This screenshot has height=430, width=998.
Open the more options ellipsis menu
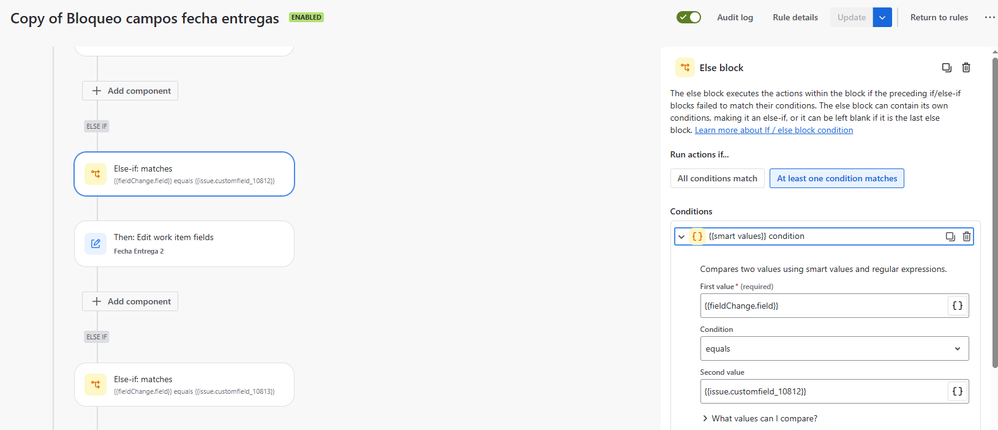[x=988, y=17]
